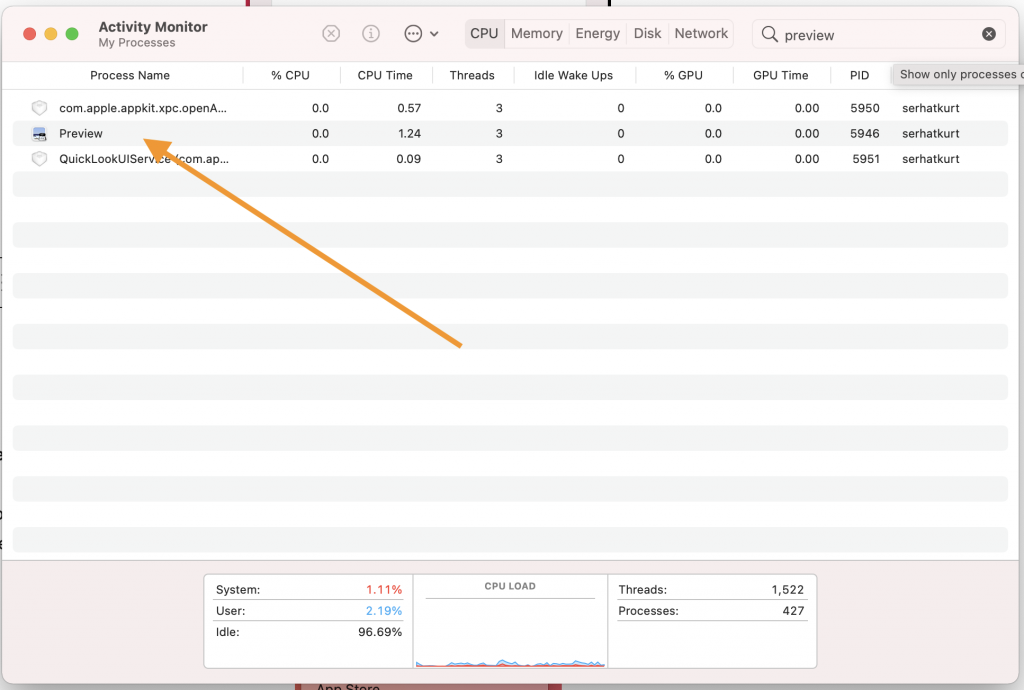Close the Activity Monitor window with red button
The width and height of the screenshot is (1024, 690).
[x=29, y=34]
